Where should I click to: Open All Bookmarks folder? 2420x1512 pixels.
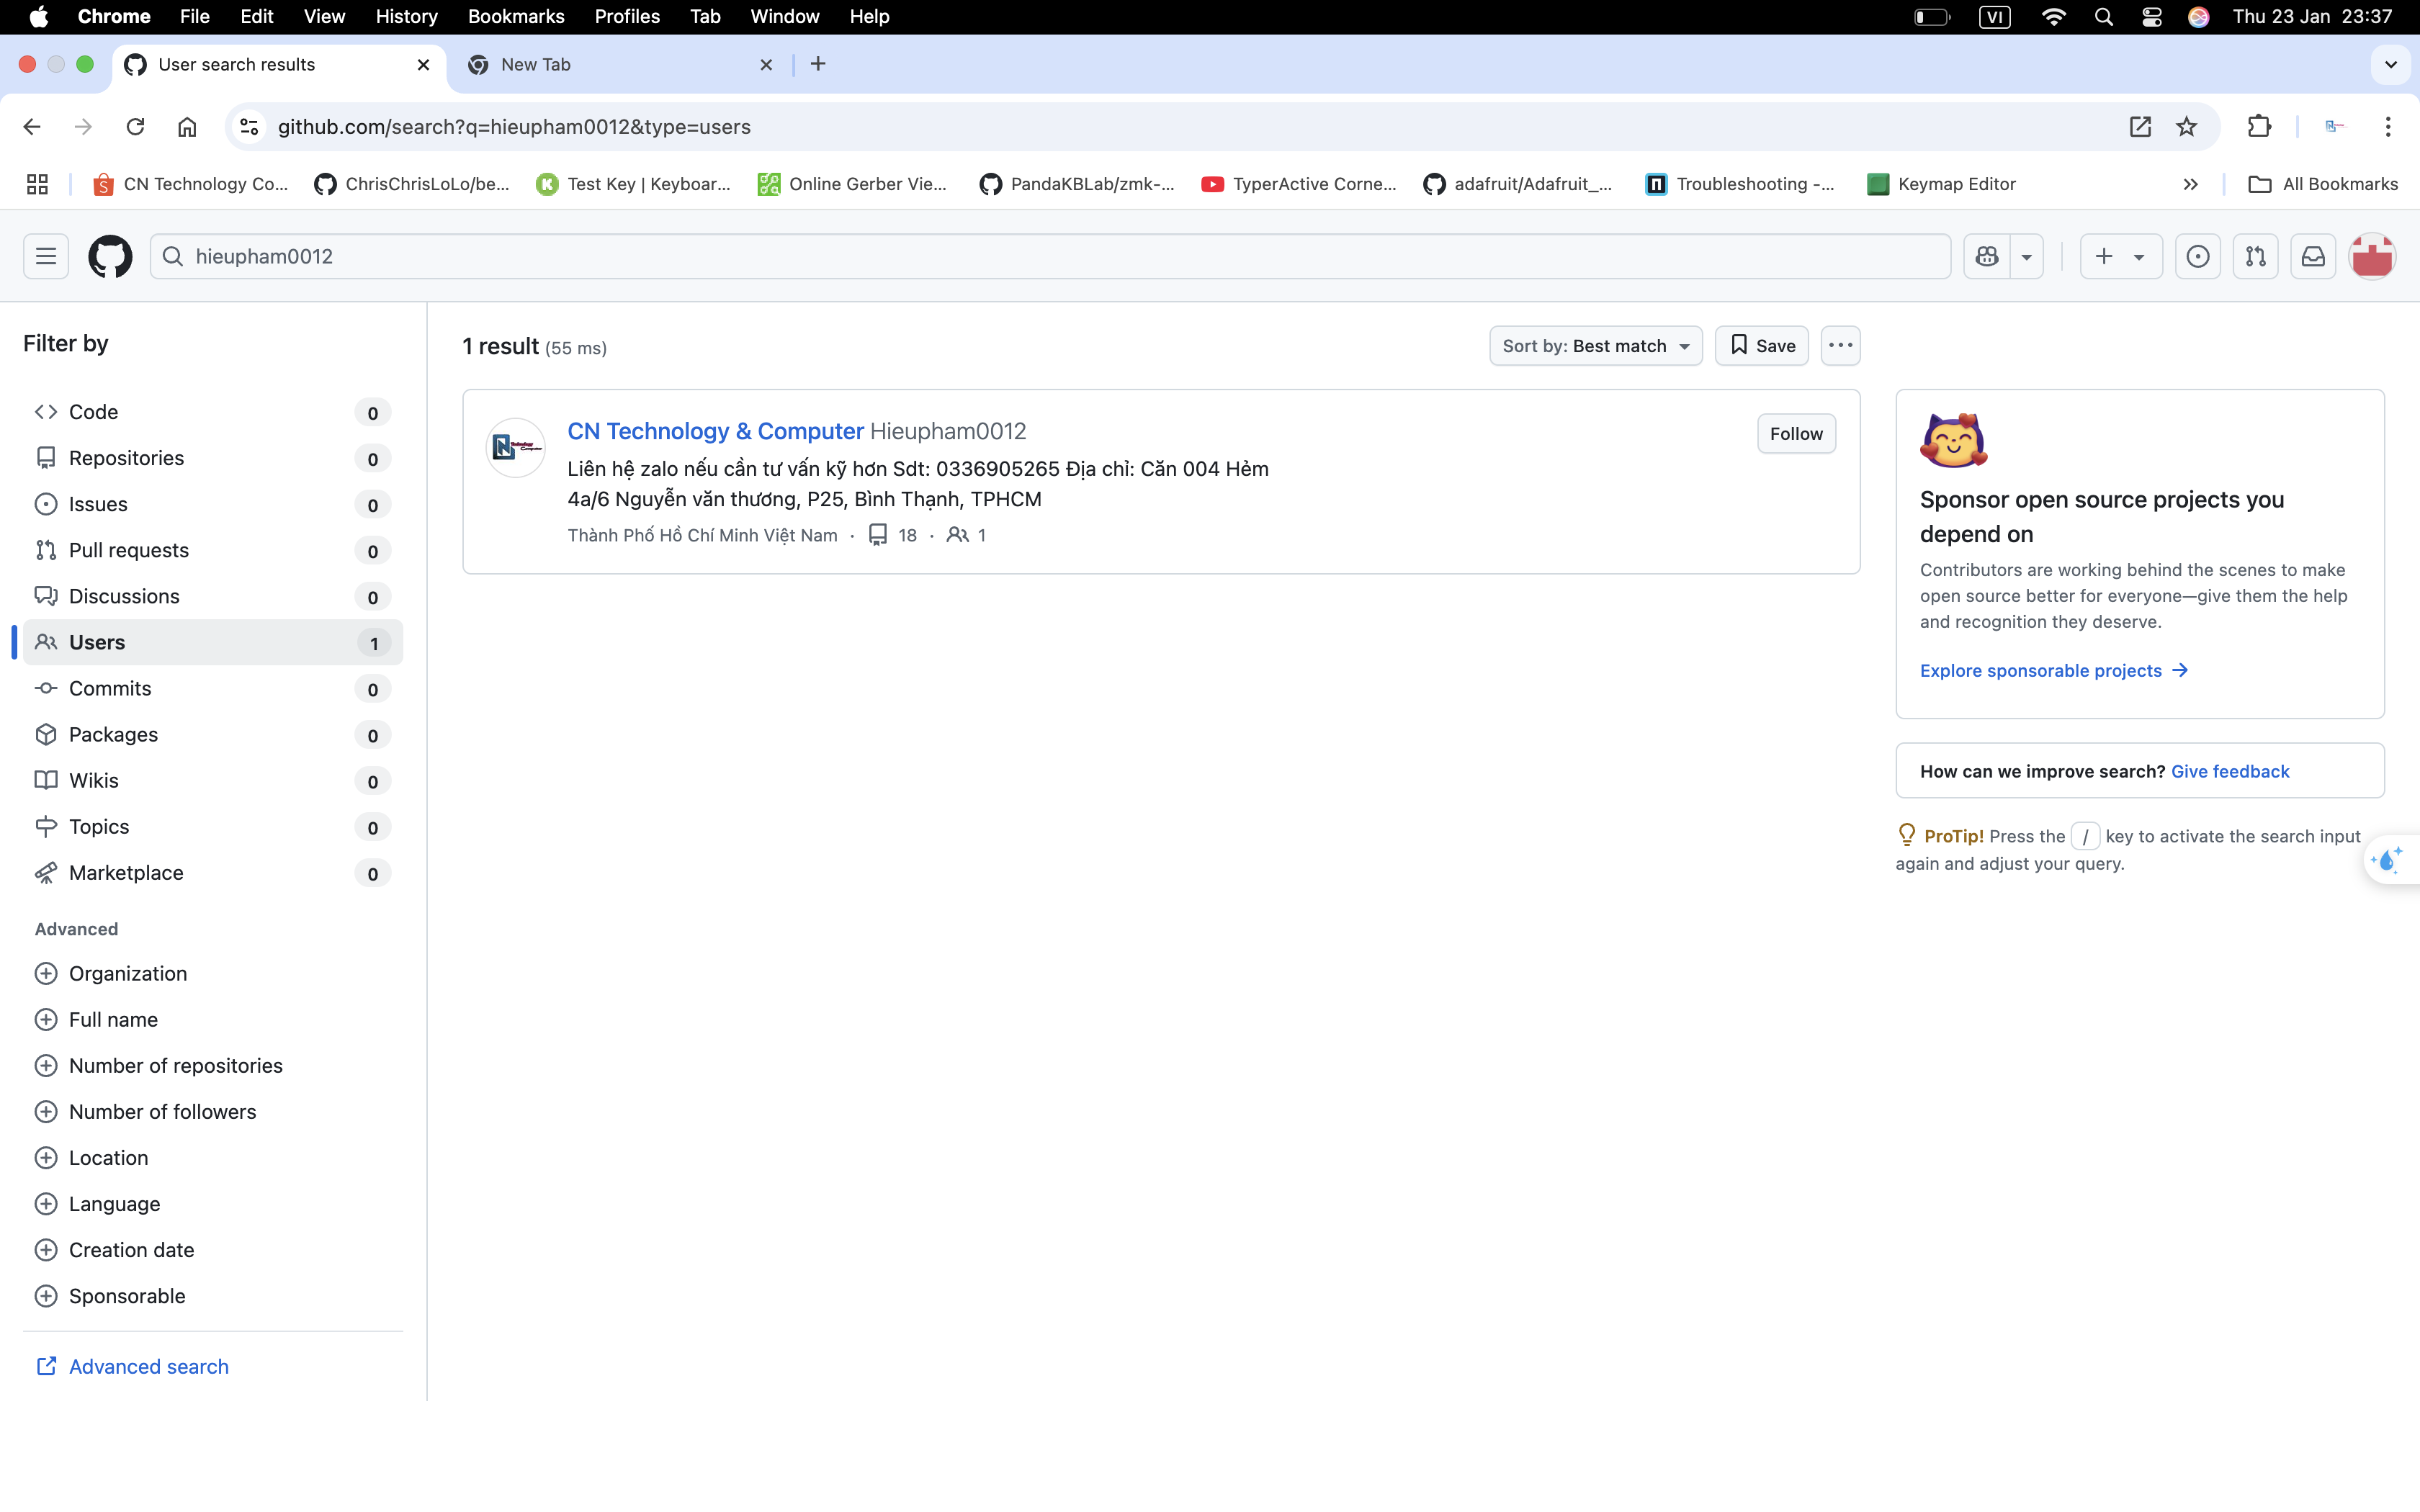point(2322,184)
